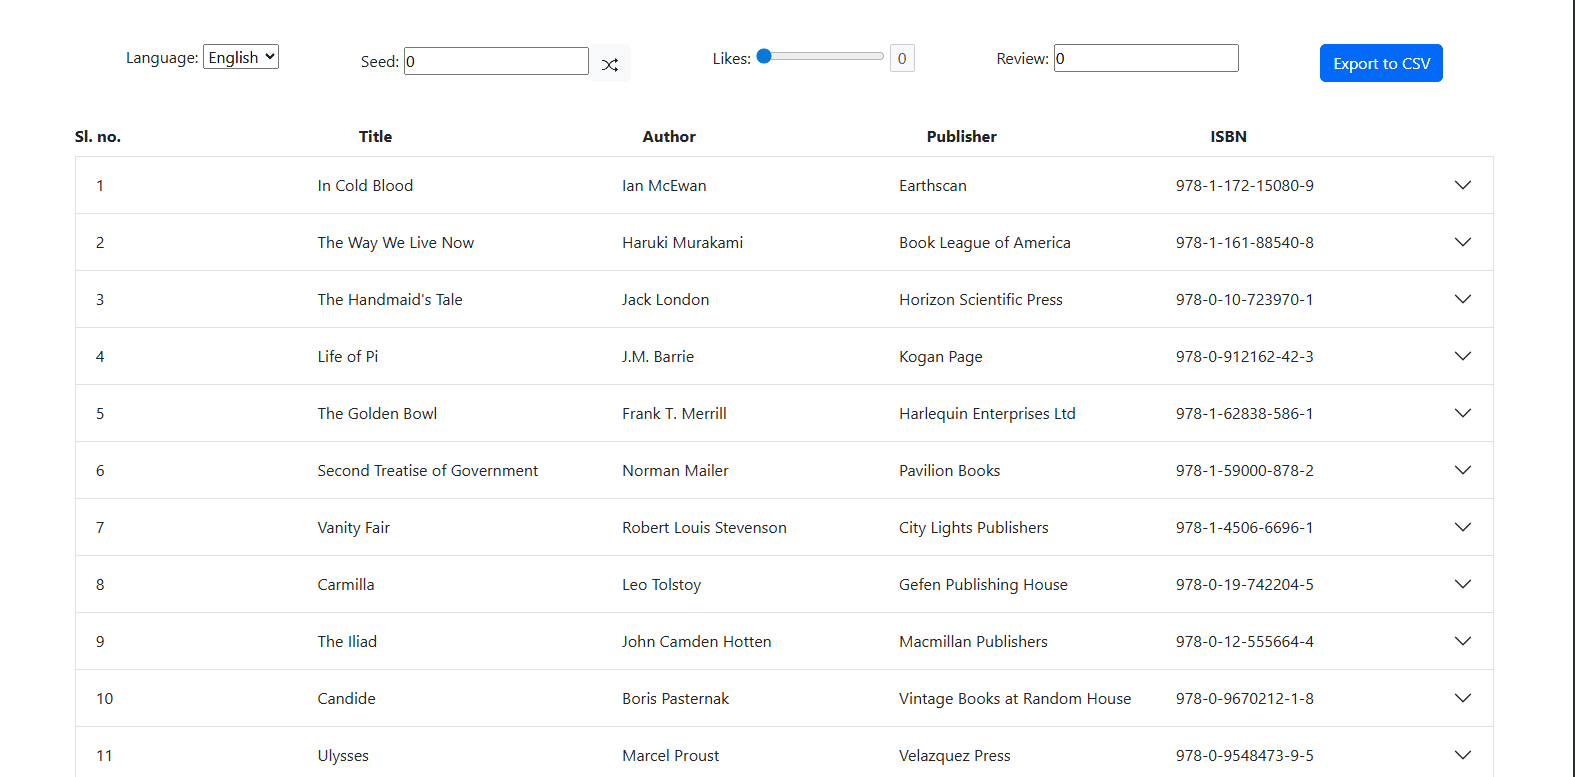Click the Title column header
Screen dimensions: 1575x777
point(375,137)
